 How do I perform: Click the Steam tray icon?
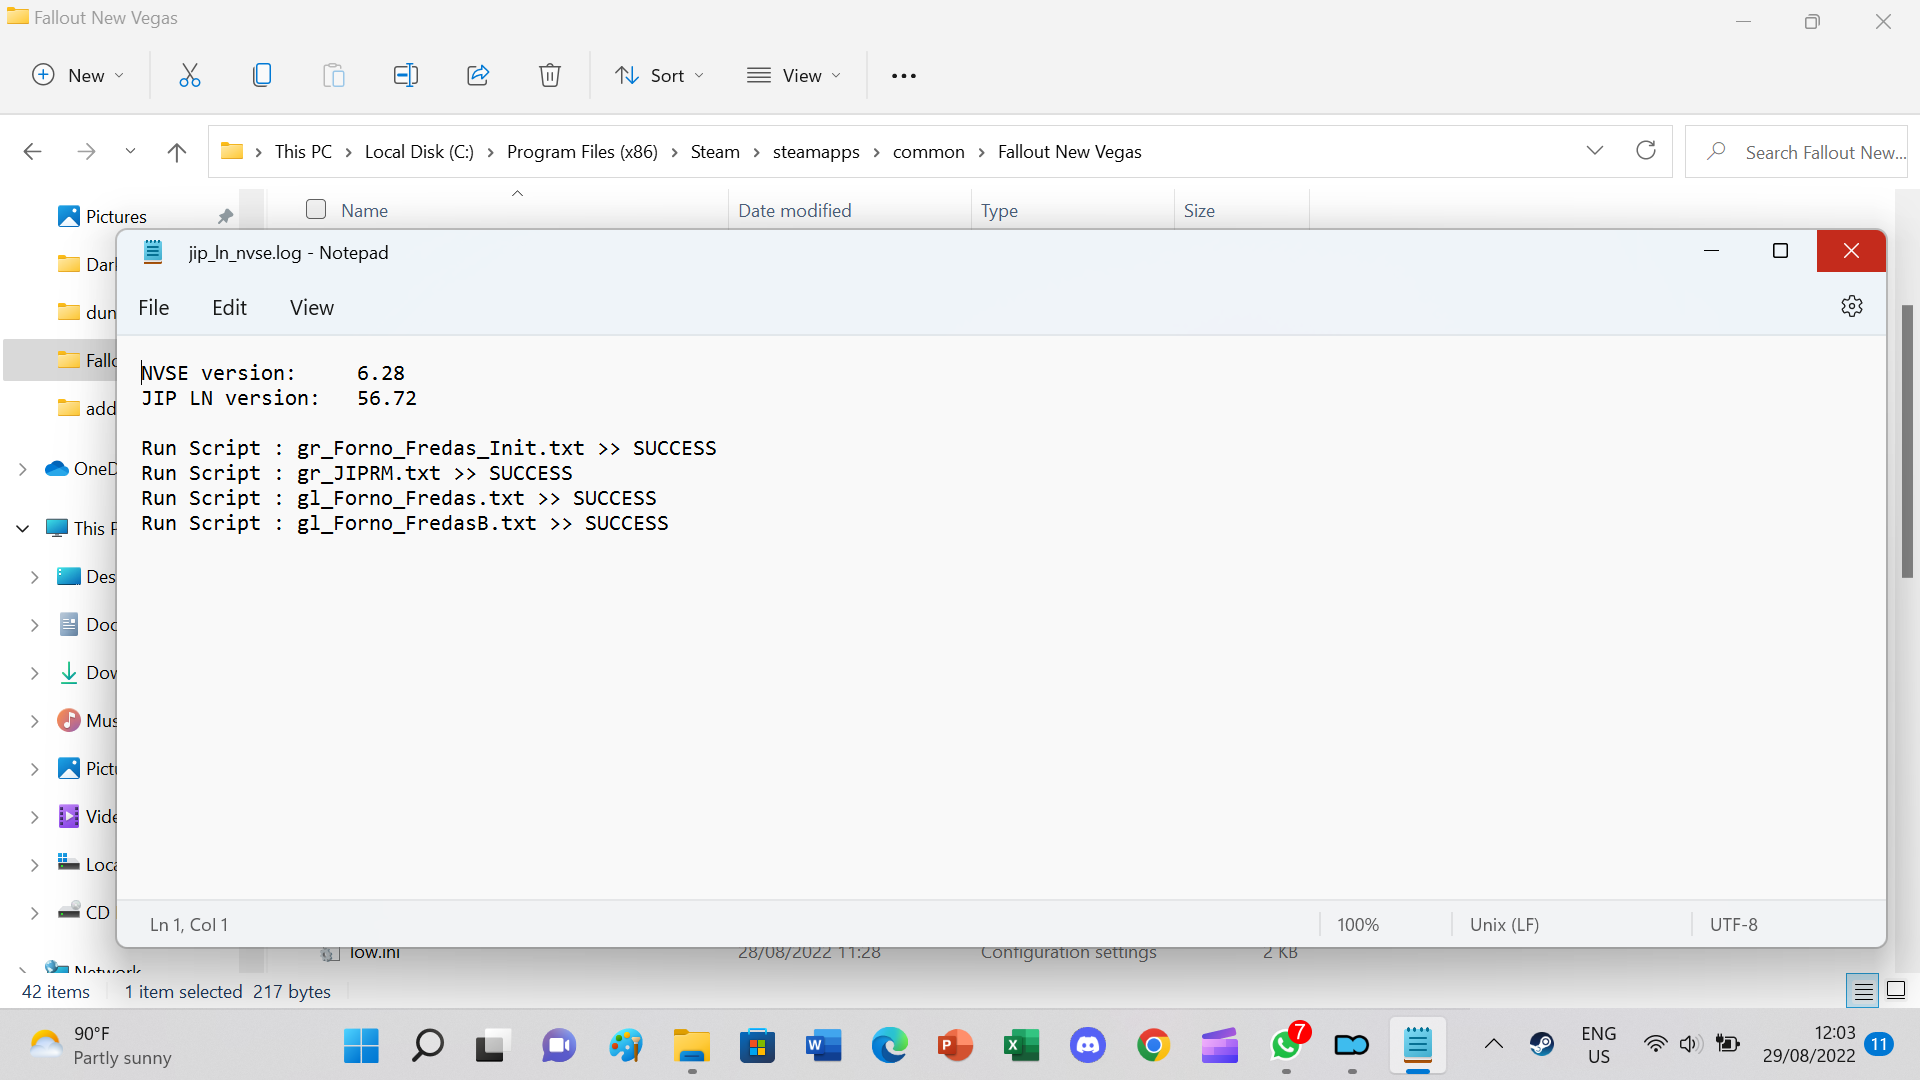pos(1541,1045)
